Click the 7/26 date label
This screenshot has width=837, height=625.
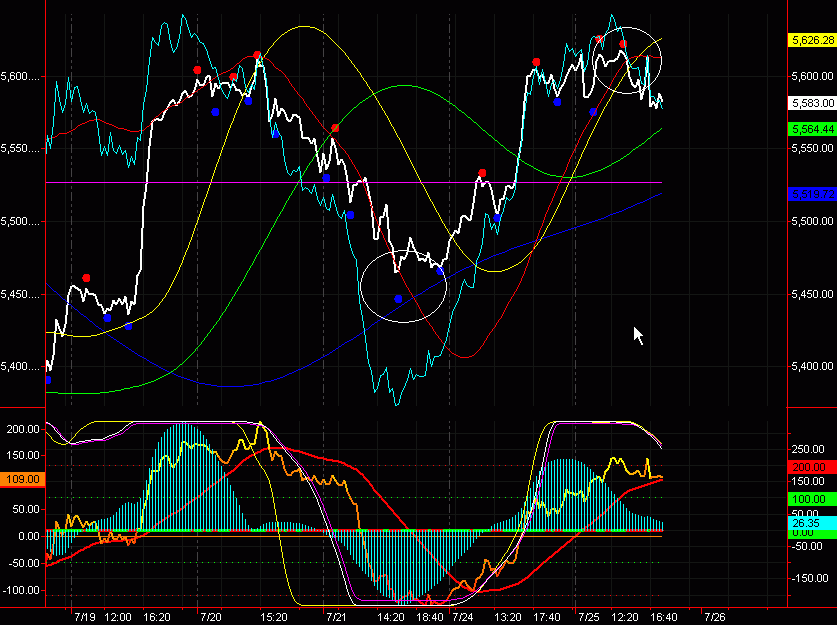click(x=715, y=617)
